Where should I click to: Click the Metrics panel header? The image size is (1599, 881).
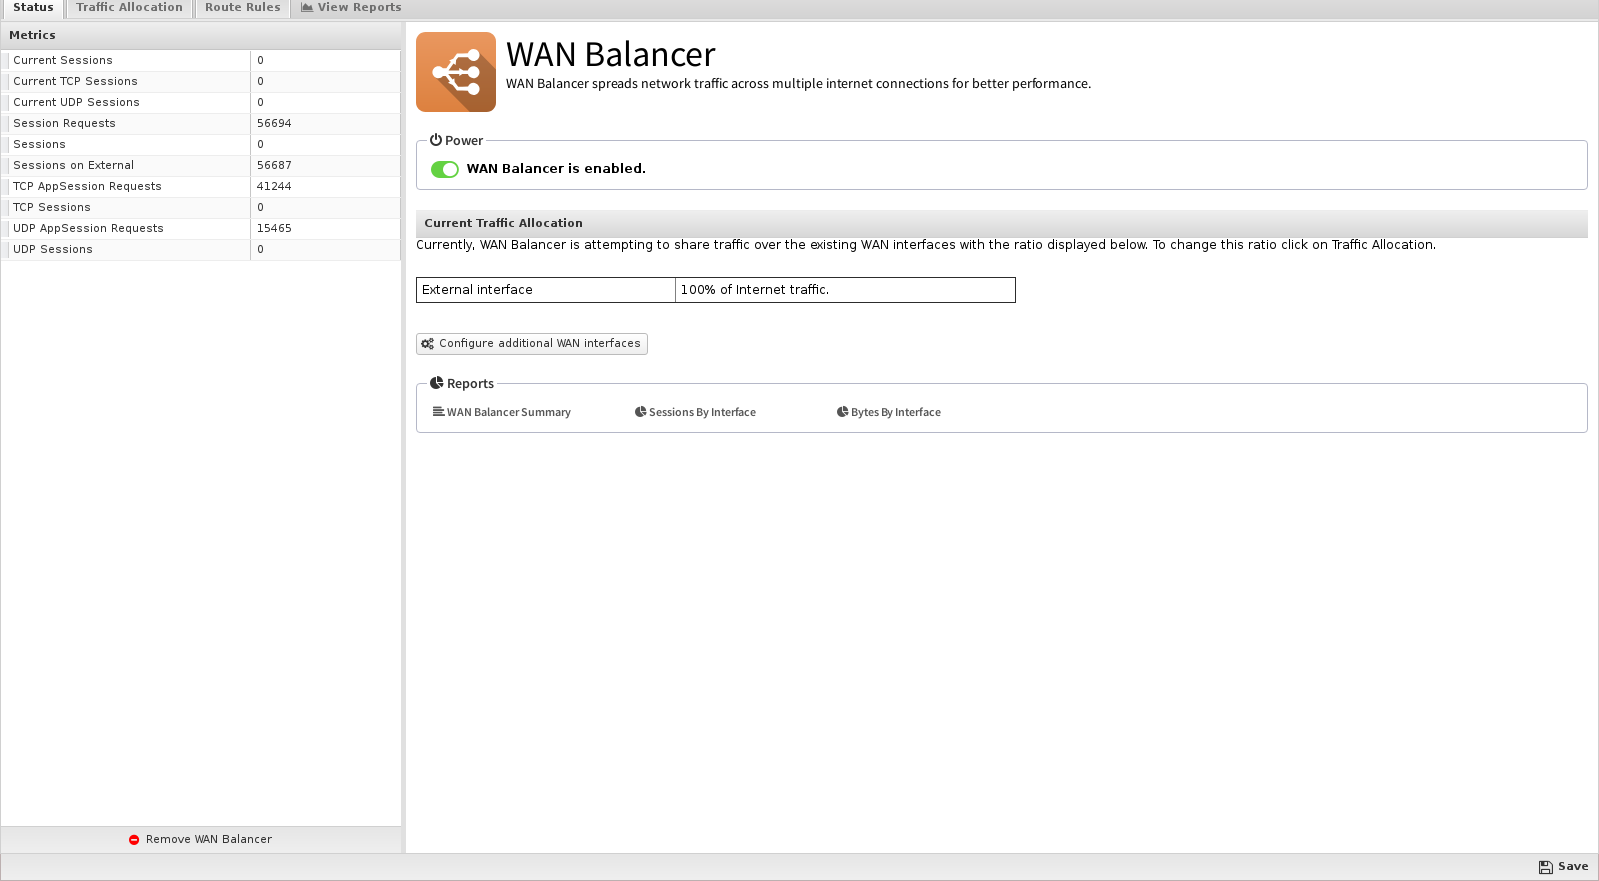tap(201, 35)
